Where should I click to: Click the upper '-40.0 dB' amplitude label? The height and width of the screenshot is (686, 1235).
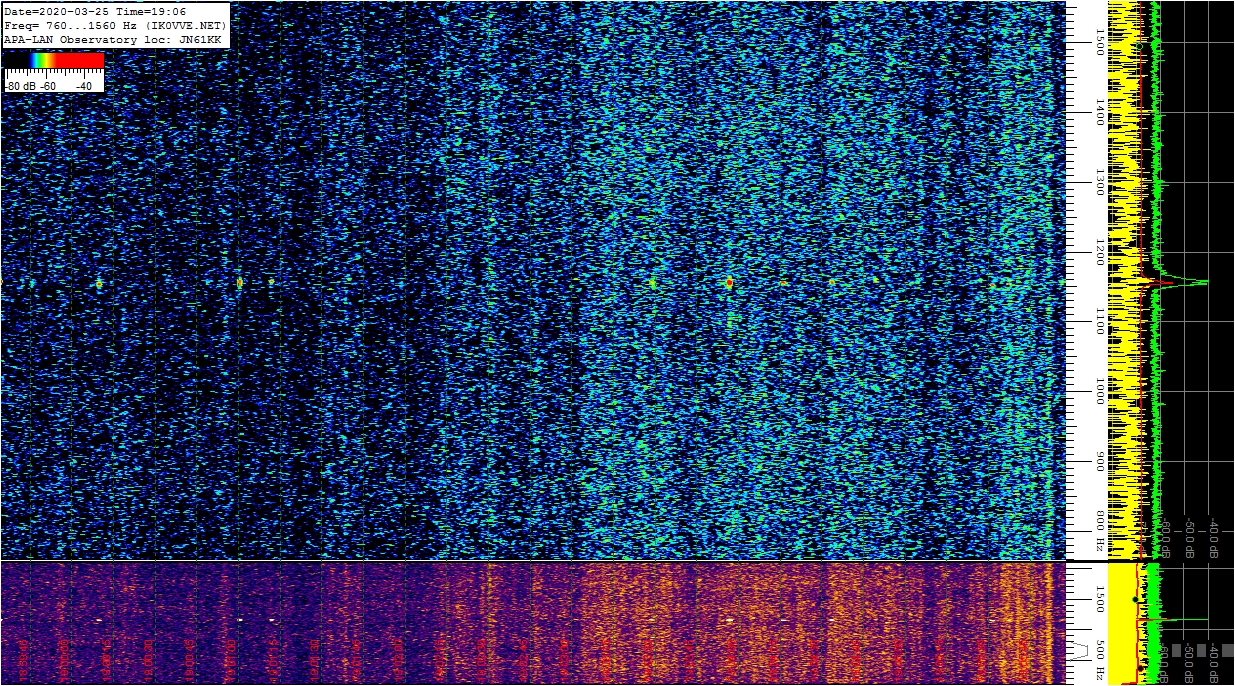[x=1212, y=537]
